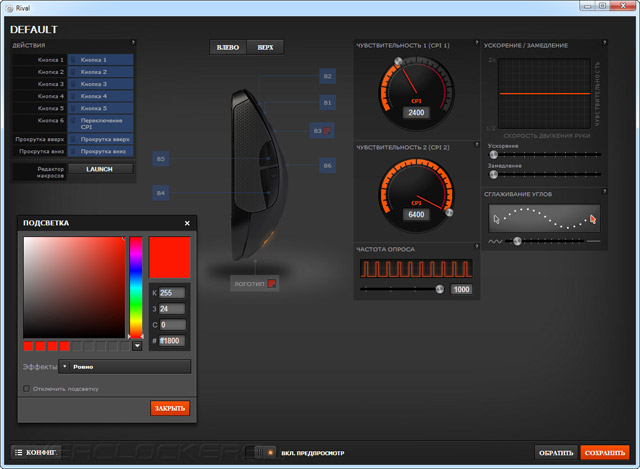
Task: Click polling rate waveform display
Action: pyautogui.click(x=416, y=269)
